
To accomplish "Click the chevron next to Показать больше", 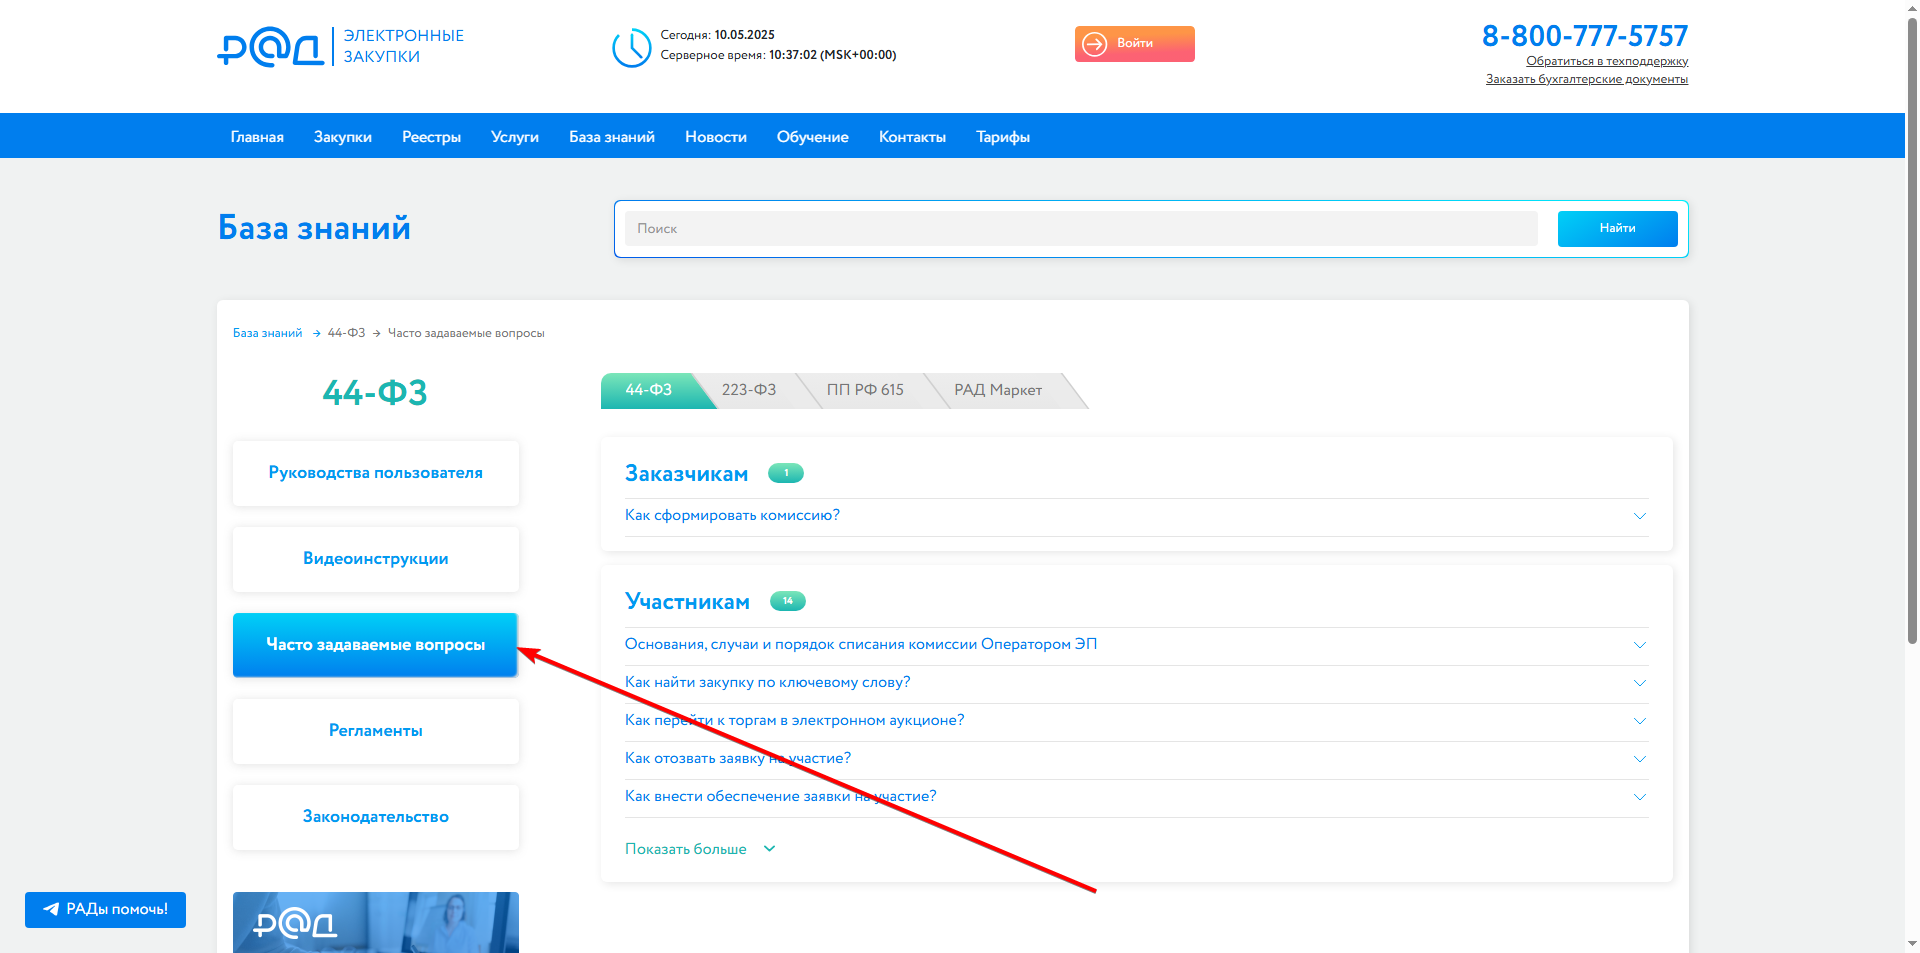I will point(769,849).
